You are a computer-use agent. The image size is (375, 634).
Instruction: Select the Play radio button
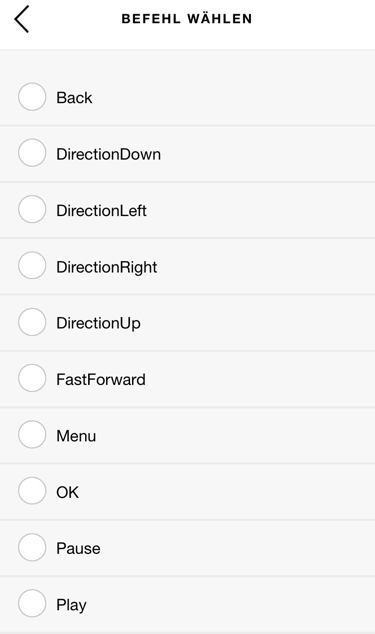32,603
